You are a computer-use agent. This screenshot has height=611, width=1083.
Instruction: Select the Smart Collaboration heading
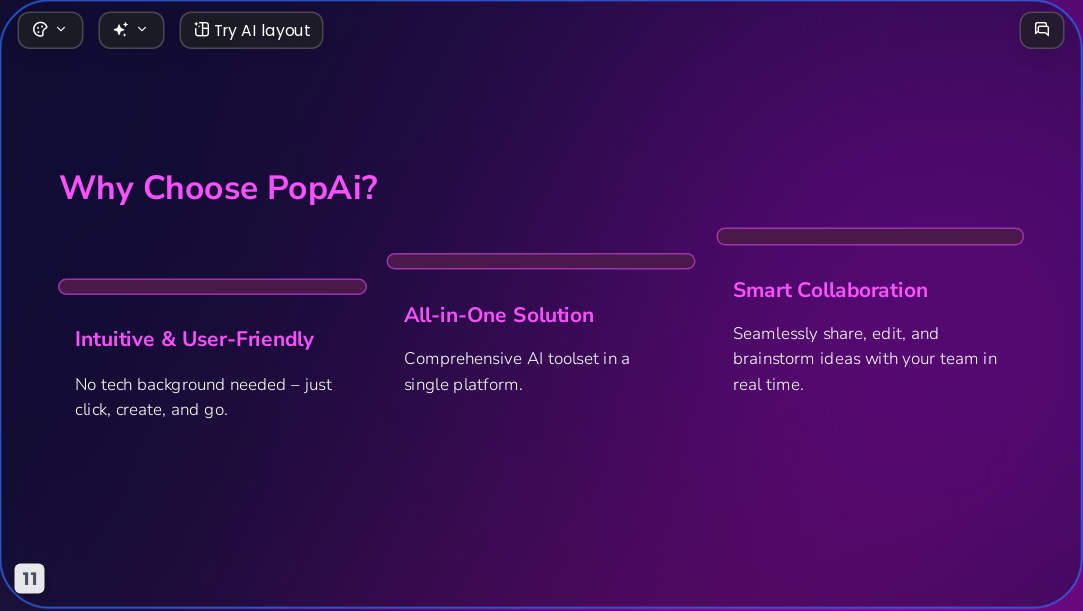point(830,290)
